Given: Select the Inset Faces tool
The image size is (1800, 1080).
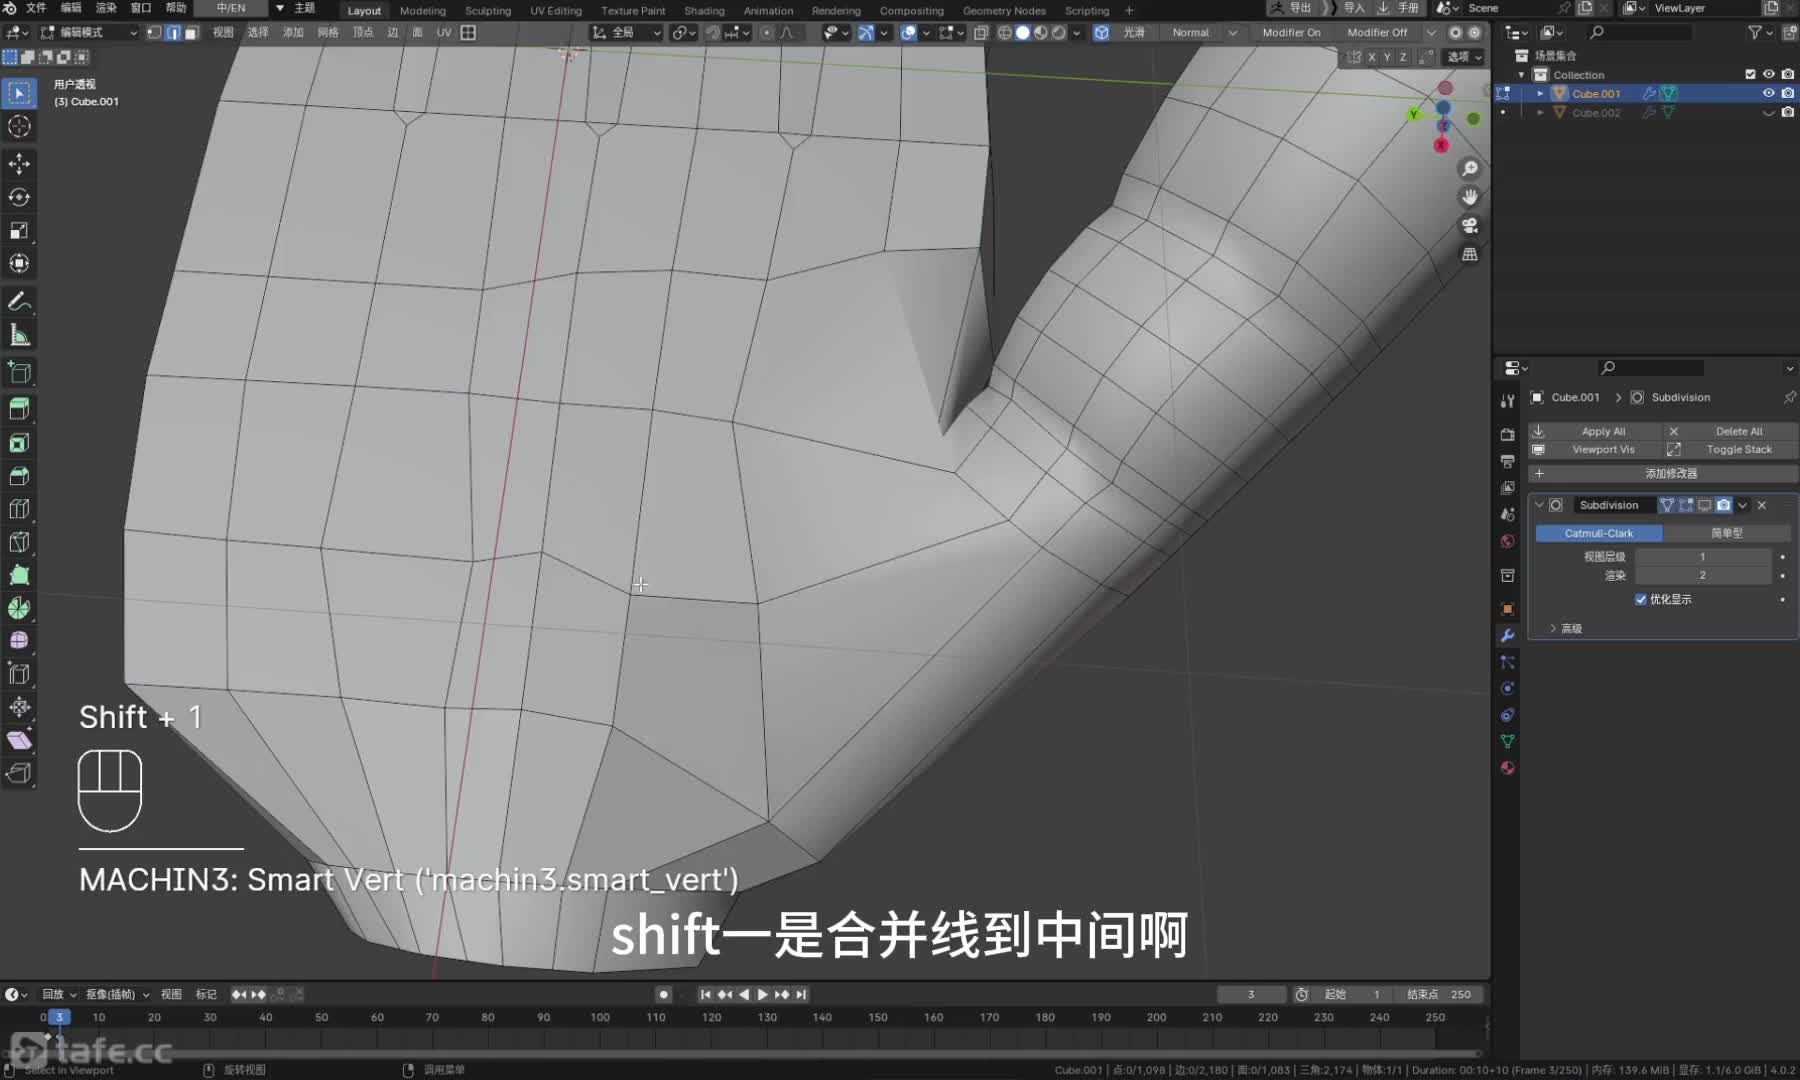Looking at the screenshot, I should [19, 442].
